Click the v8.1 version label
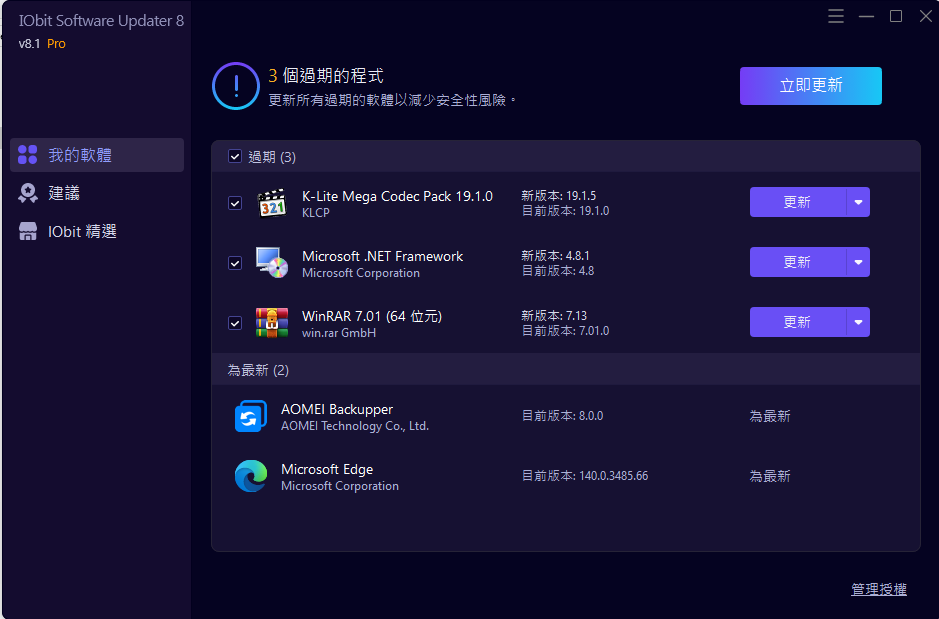Viewport: 939px width, 619px height. coord(29,44)
